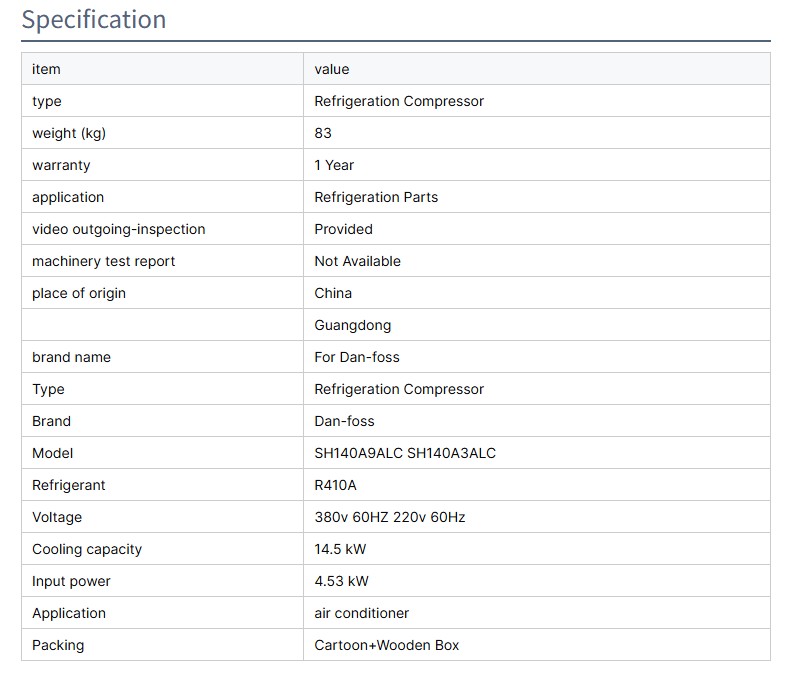
Task: Click the "R410A" refrigerant value
Action: click(335, 485)
